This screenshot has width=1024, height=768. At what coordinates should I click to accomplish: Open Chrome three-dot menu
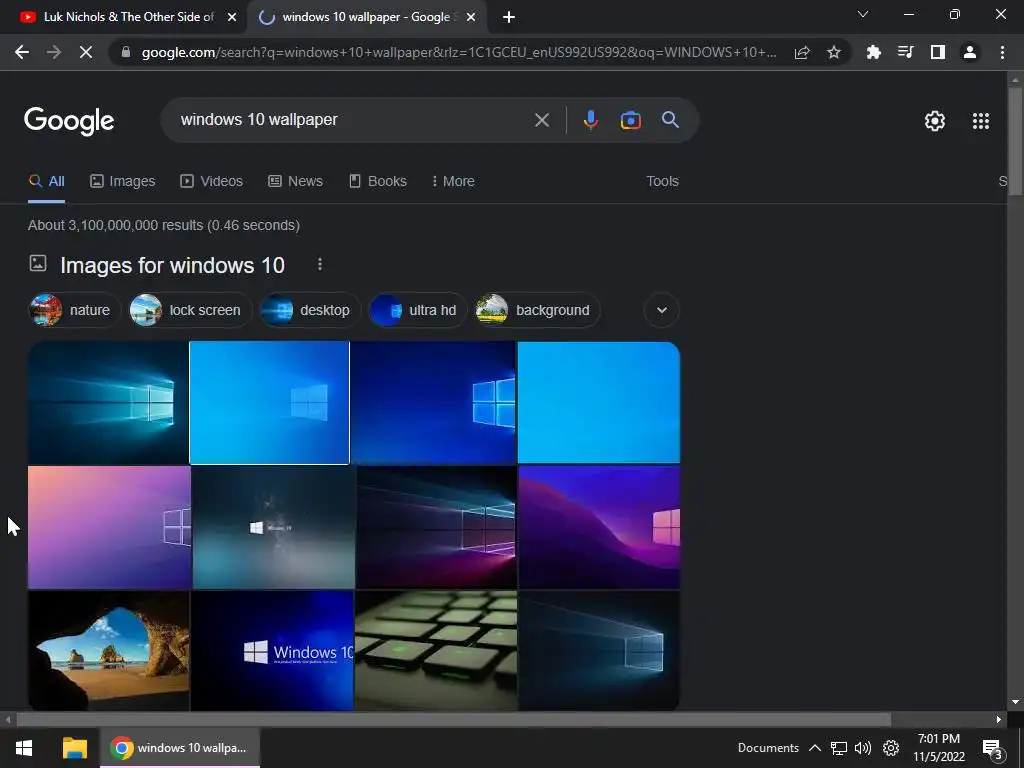point(1002,52)
